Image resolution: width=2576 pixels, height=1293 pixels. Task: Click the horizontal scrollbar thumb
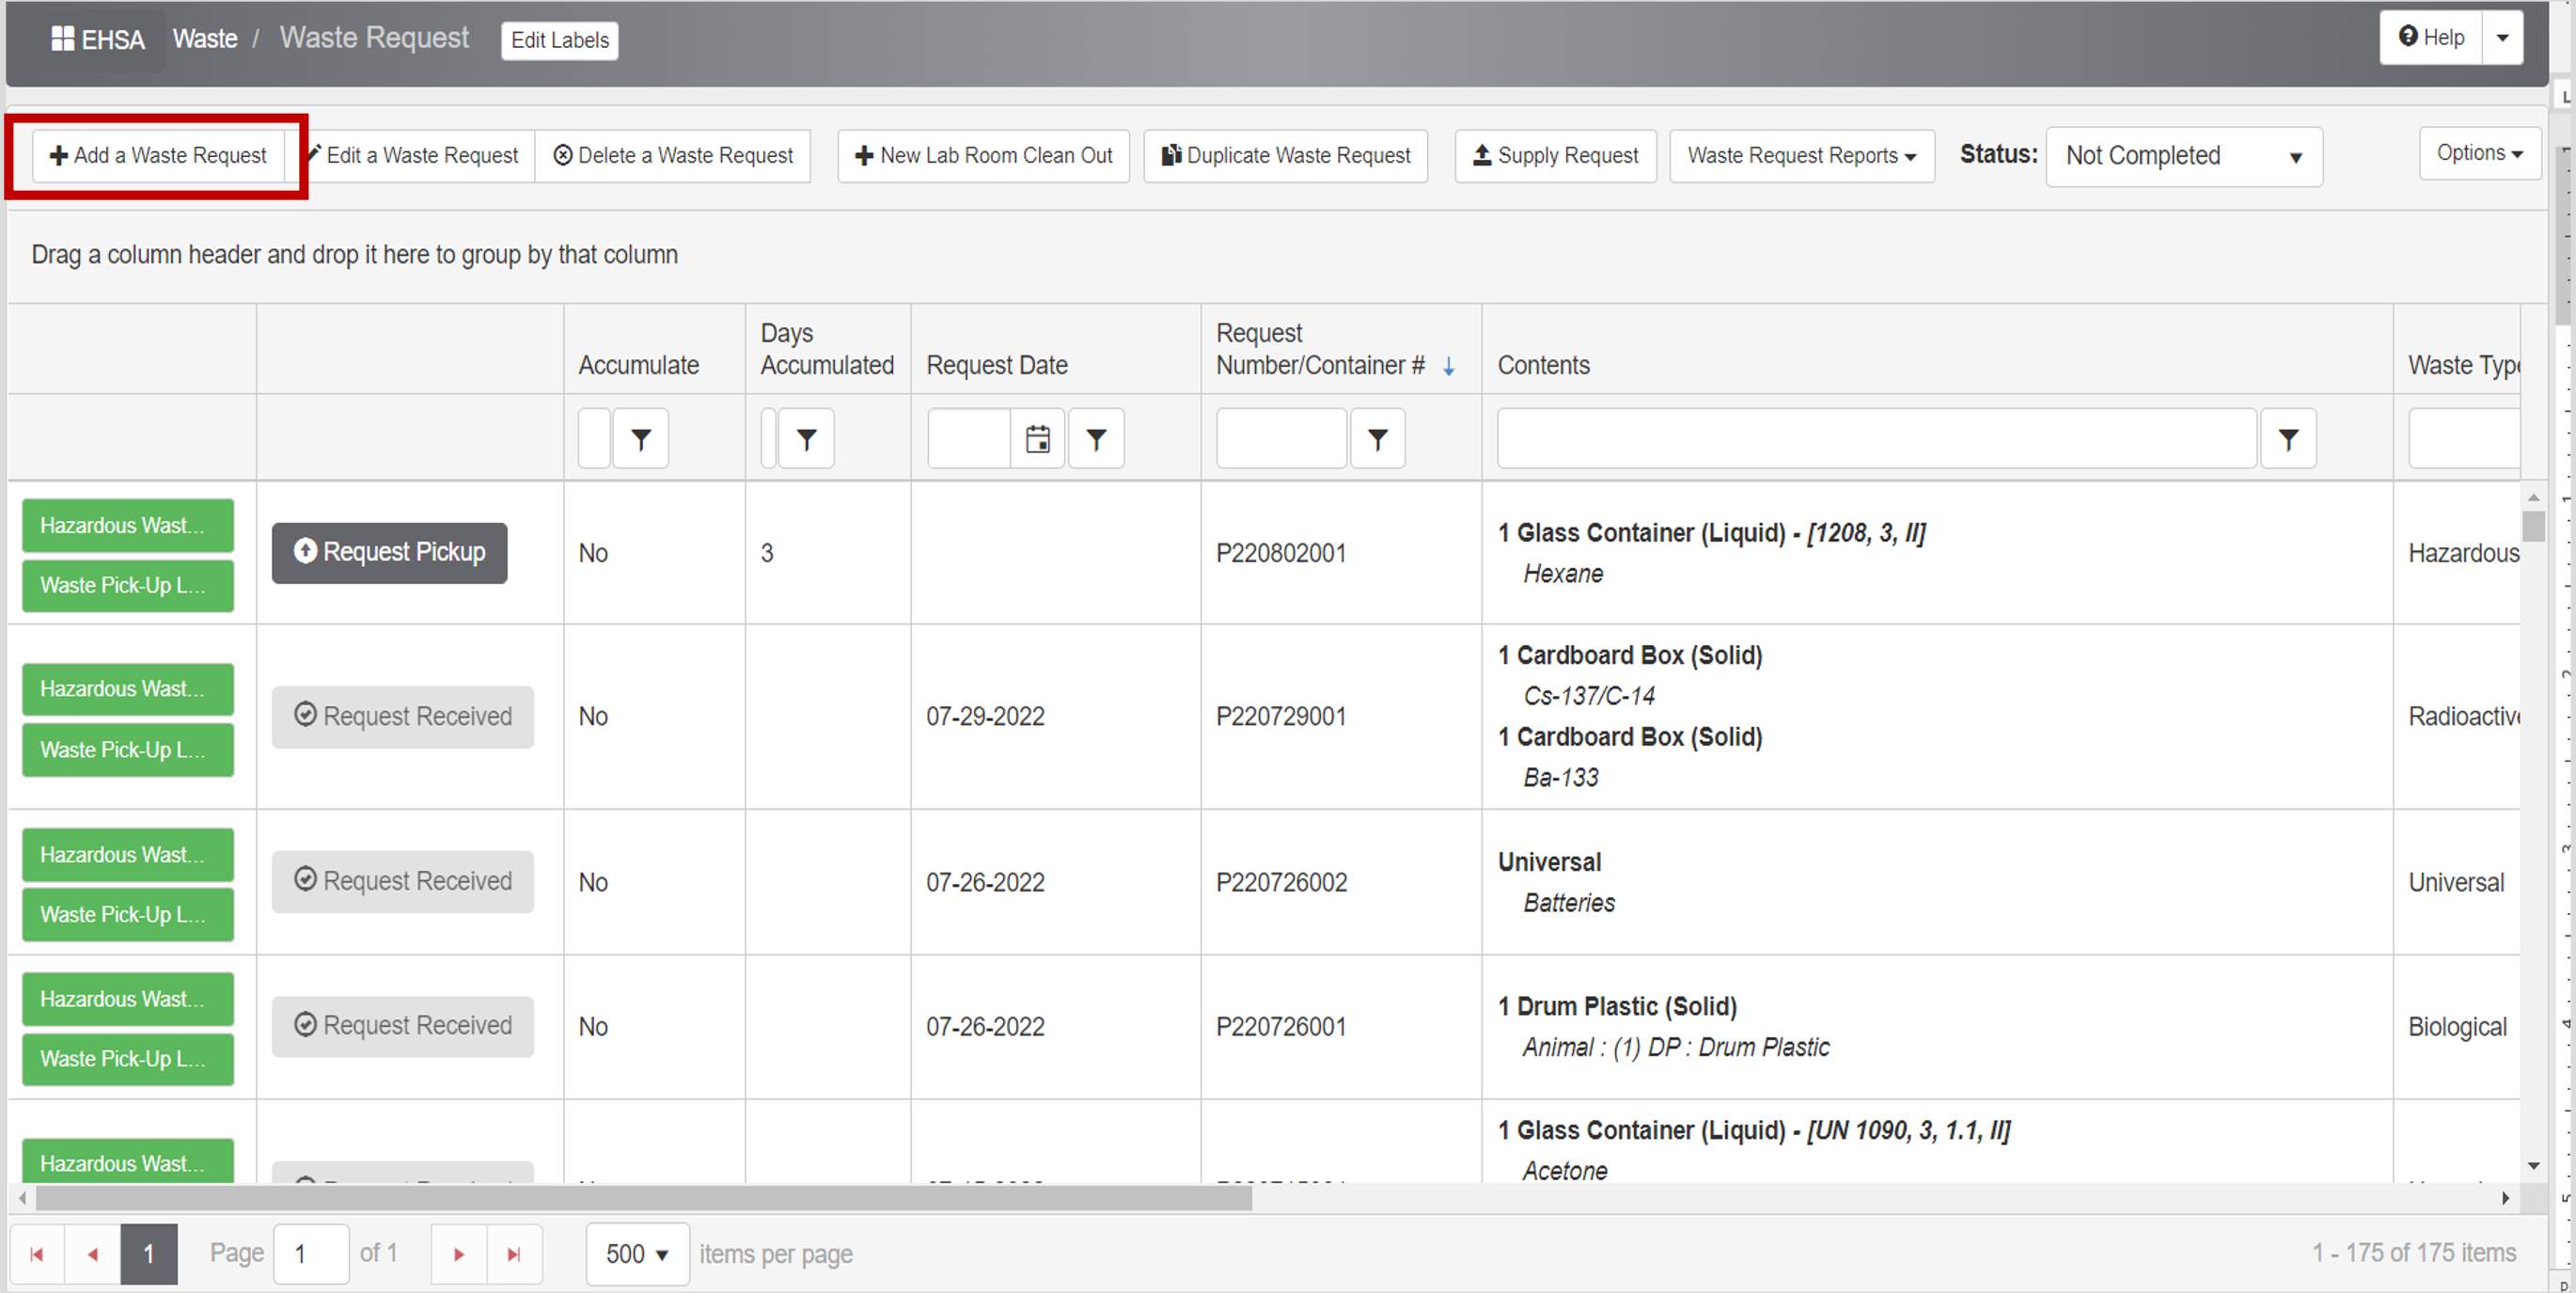[x=643, y=1197]
